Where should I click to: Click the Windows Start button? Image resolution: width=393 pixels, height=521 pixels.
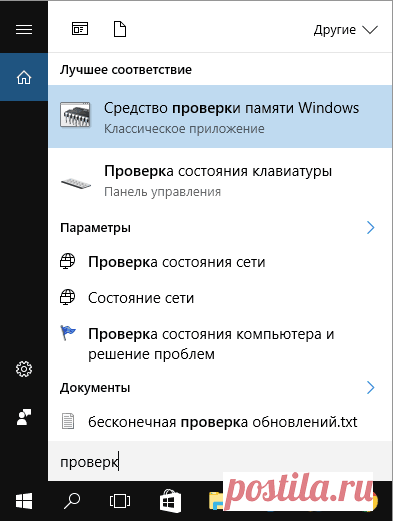[x=24, y=501]
